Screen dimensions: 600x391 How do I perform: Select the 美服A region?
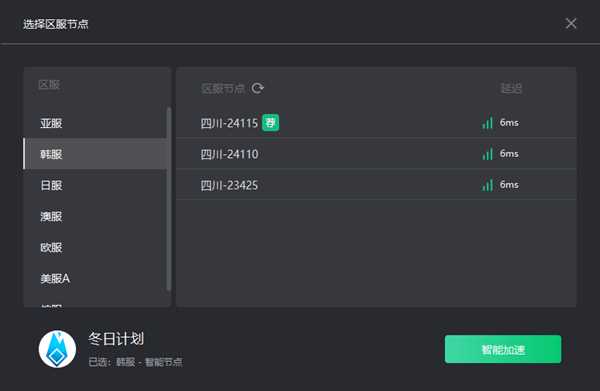pos(95,278)
